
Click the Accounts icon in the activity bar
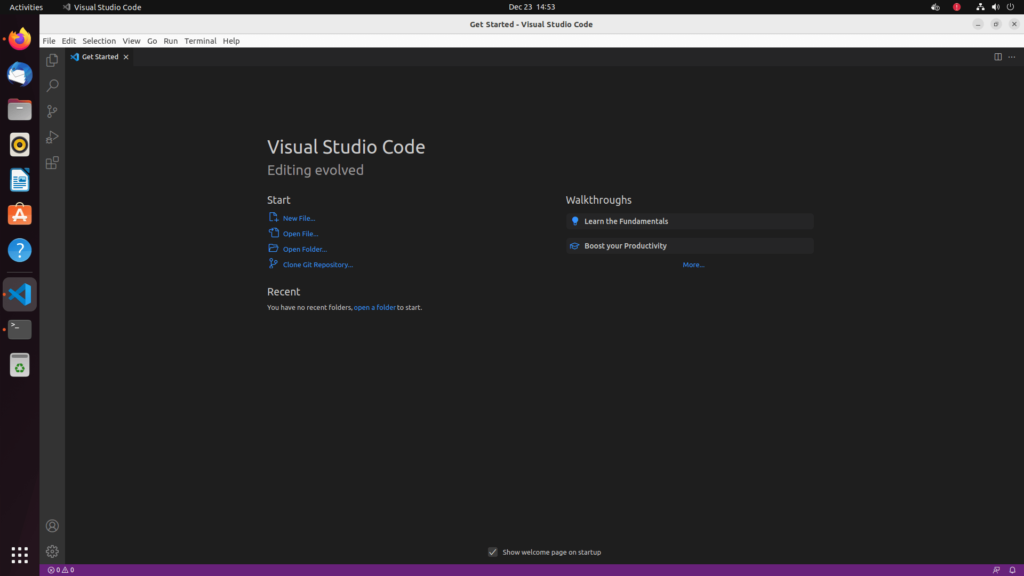click(x=51, y=525)
